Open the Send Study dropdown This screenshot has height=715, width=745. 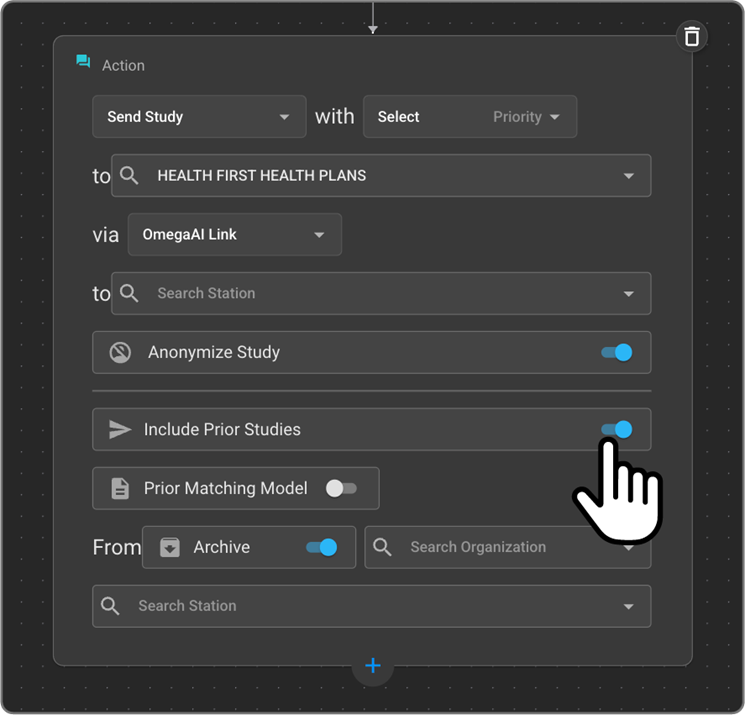point(198,117)
